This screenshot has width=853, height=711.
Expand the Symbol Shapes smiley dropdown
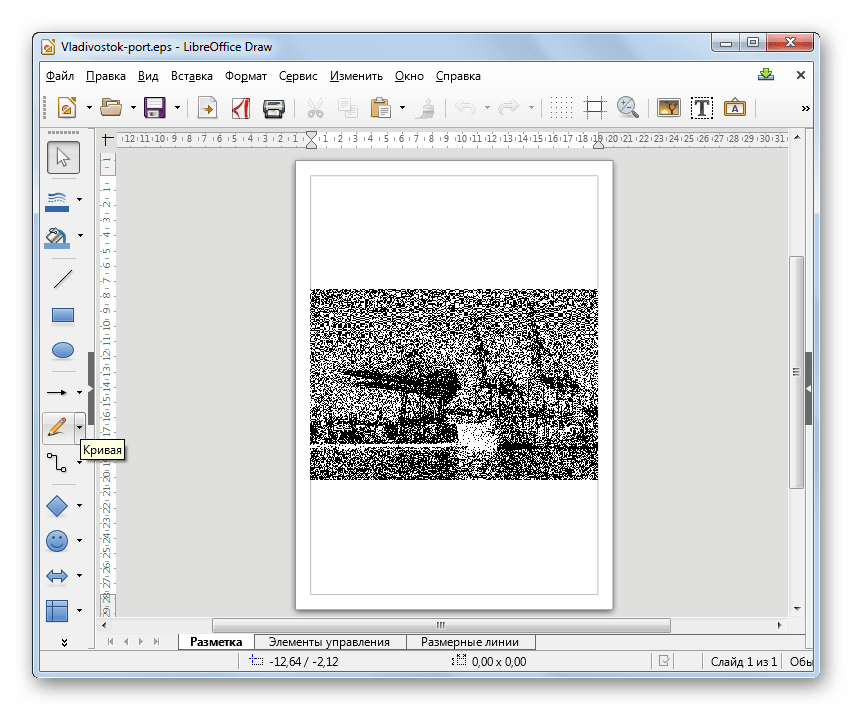[x=80, y=542]
